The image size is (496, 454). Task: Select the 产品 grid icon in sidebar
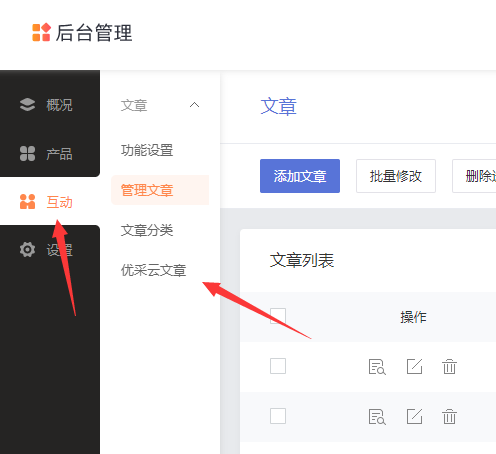pos(27,154)
